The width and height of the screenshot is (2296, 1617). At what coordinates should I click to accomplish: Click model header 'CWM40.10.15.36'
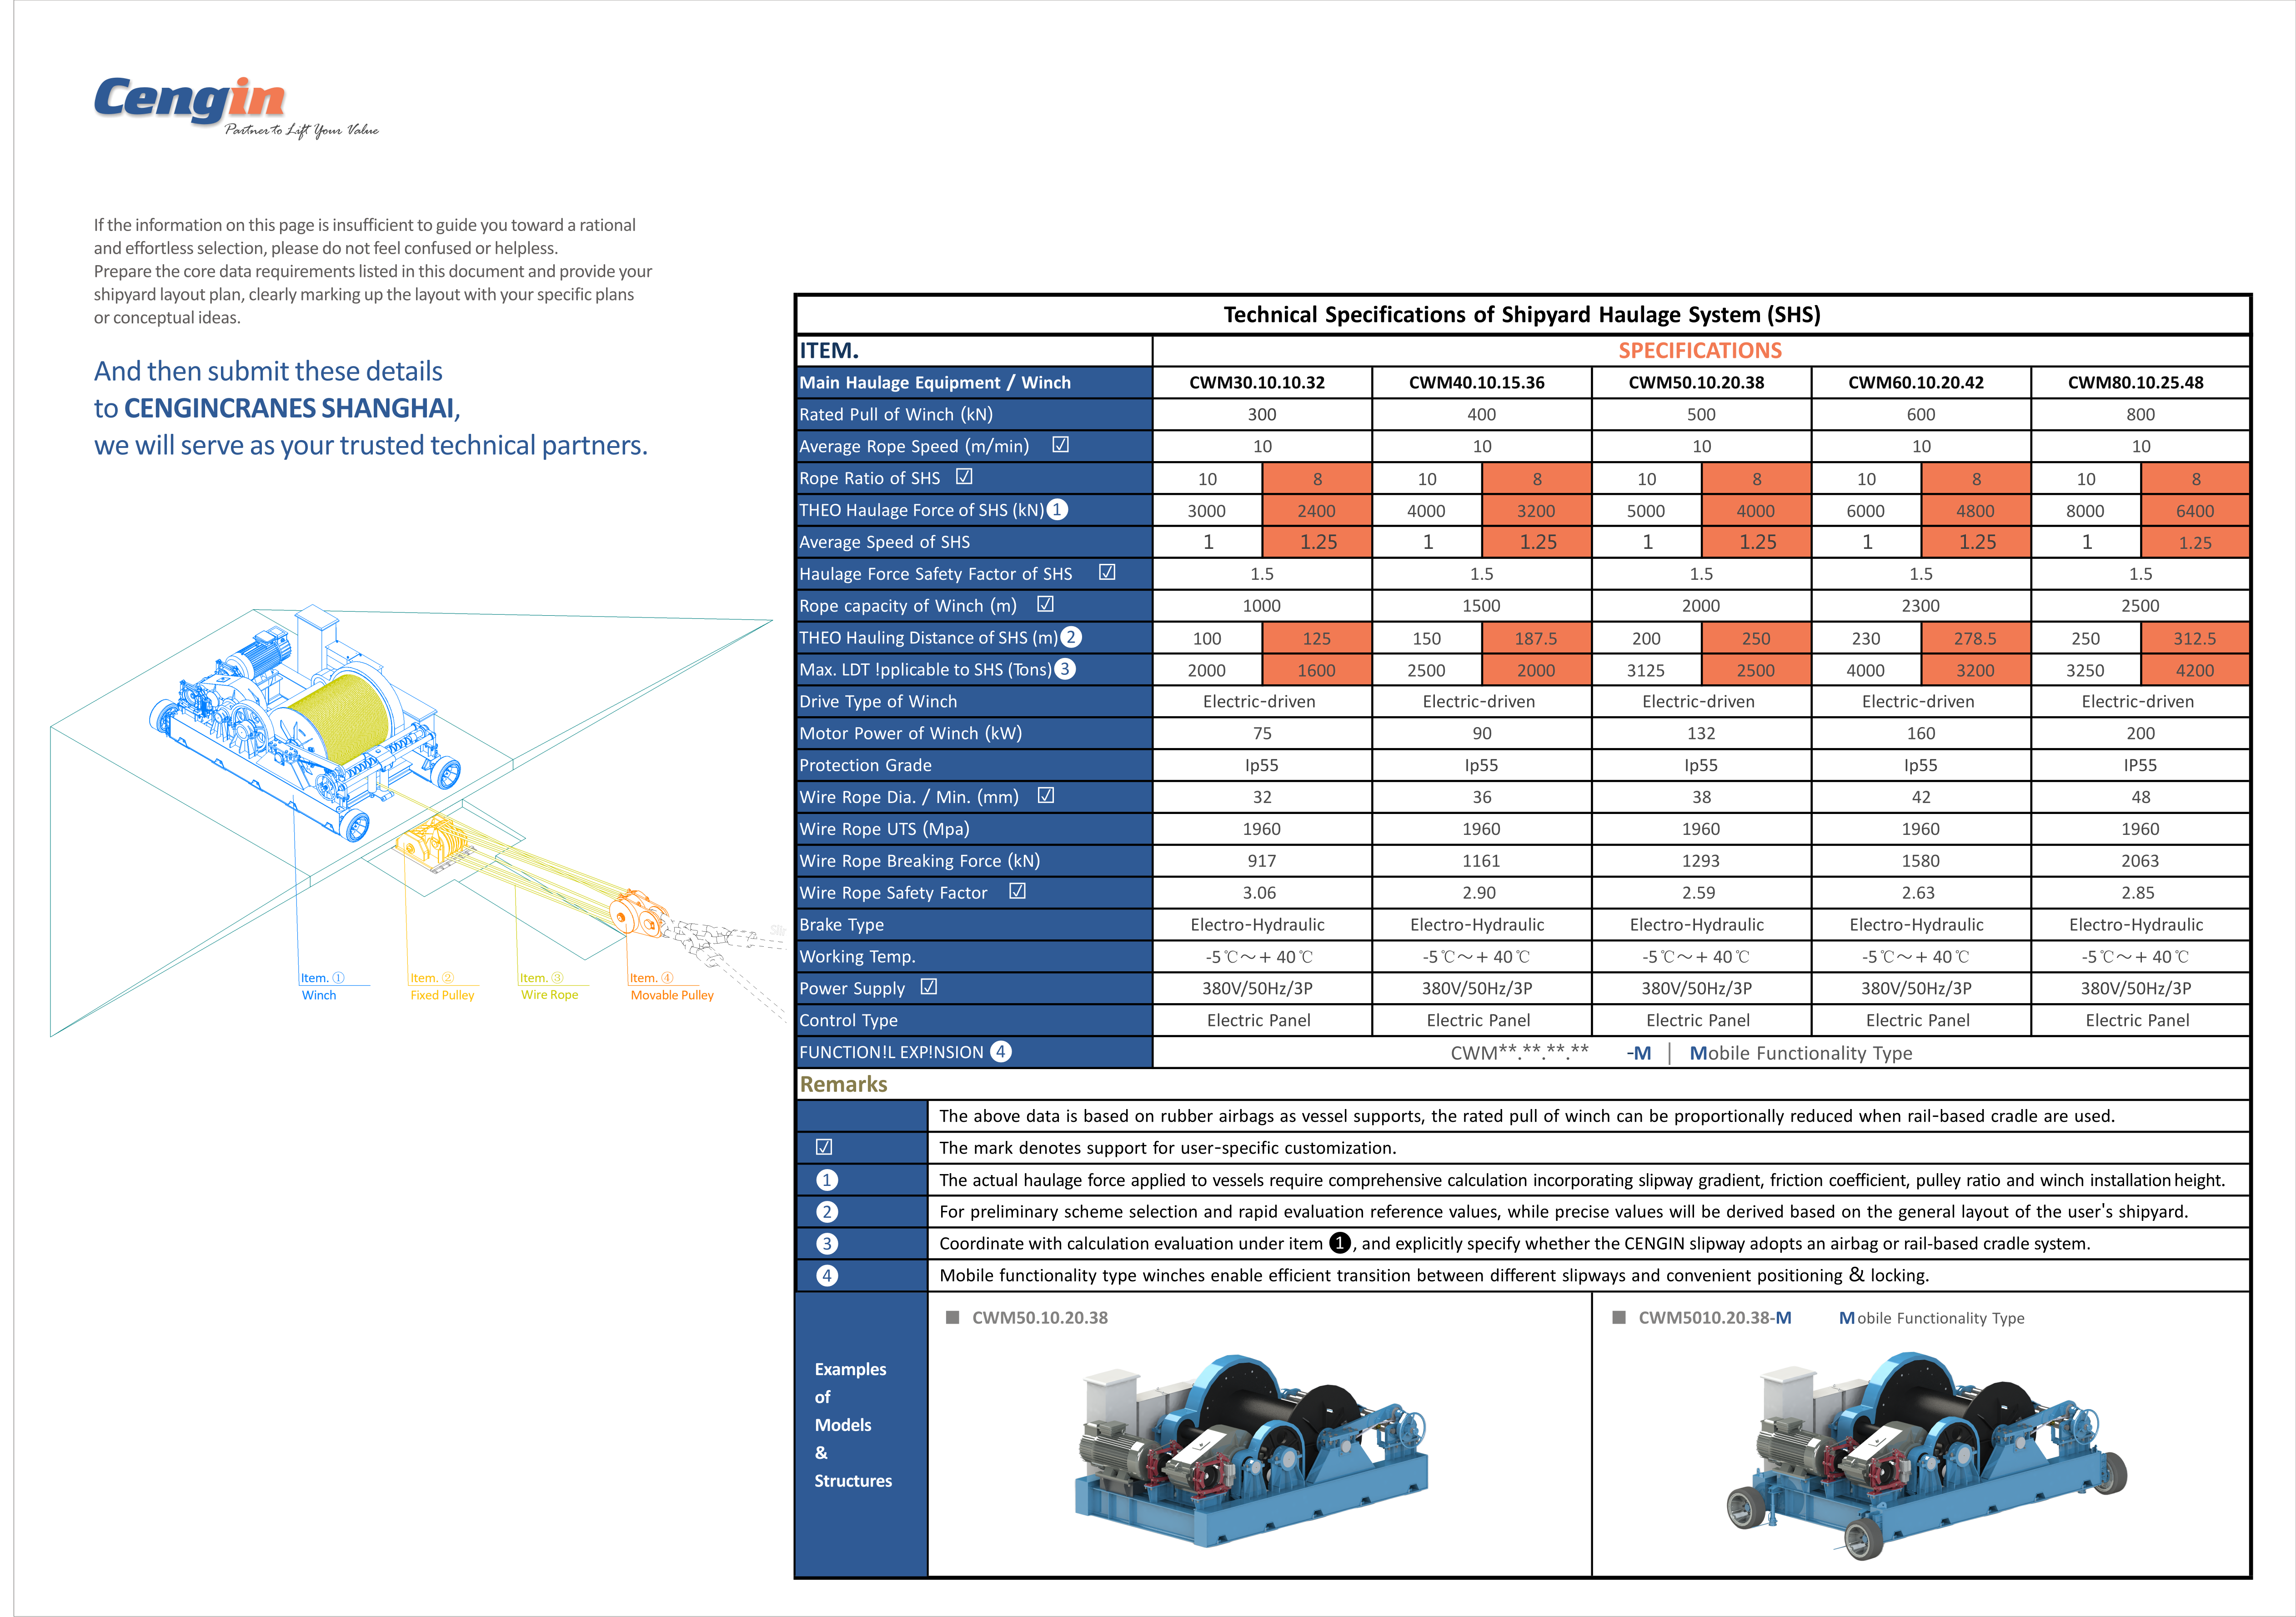[x=1477, y=383]
